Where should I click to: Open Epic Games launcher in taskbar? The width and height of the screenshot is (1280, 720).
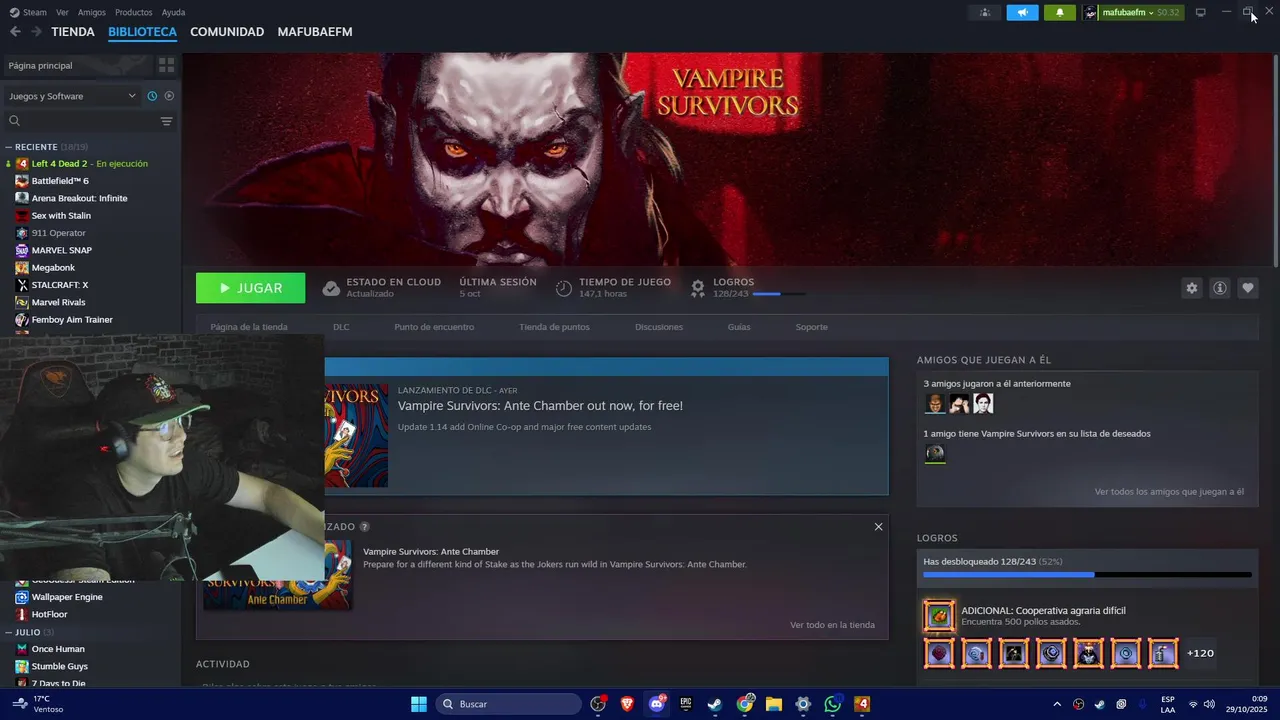686,704
